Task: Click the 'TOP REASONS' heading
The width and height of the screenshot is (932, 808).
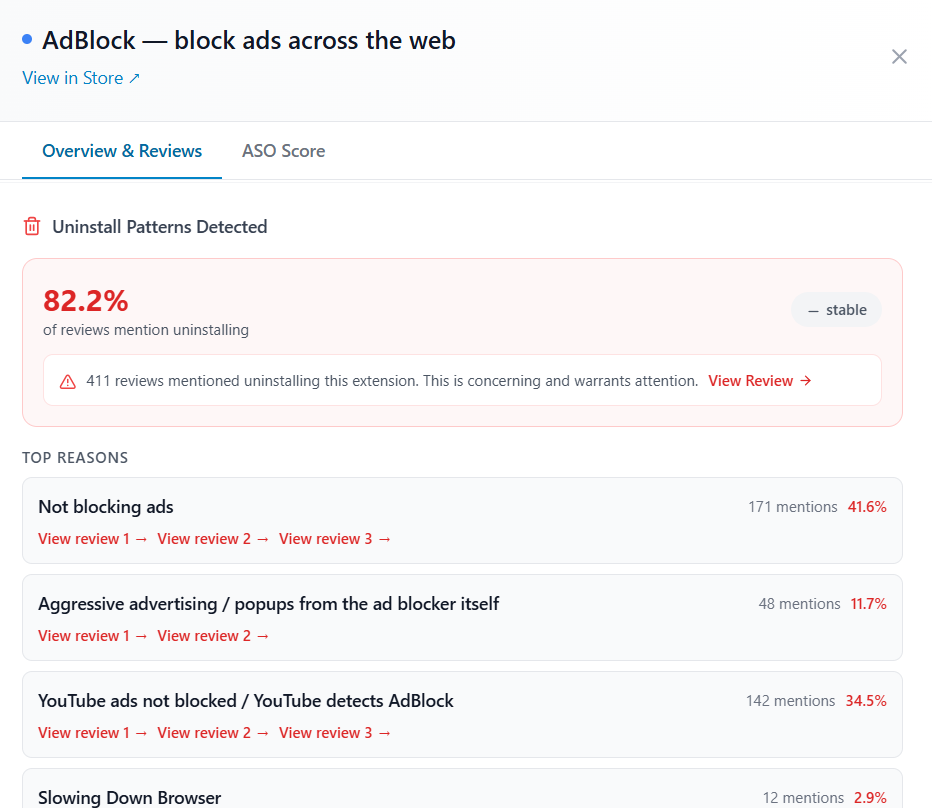Action: (75, 458)
